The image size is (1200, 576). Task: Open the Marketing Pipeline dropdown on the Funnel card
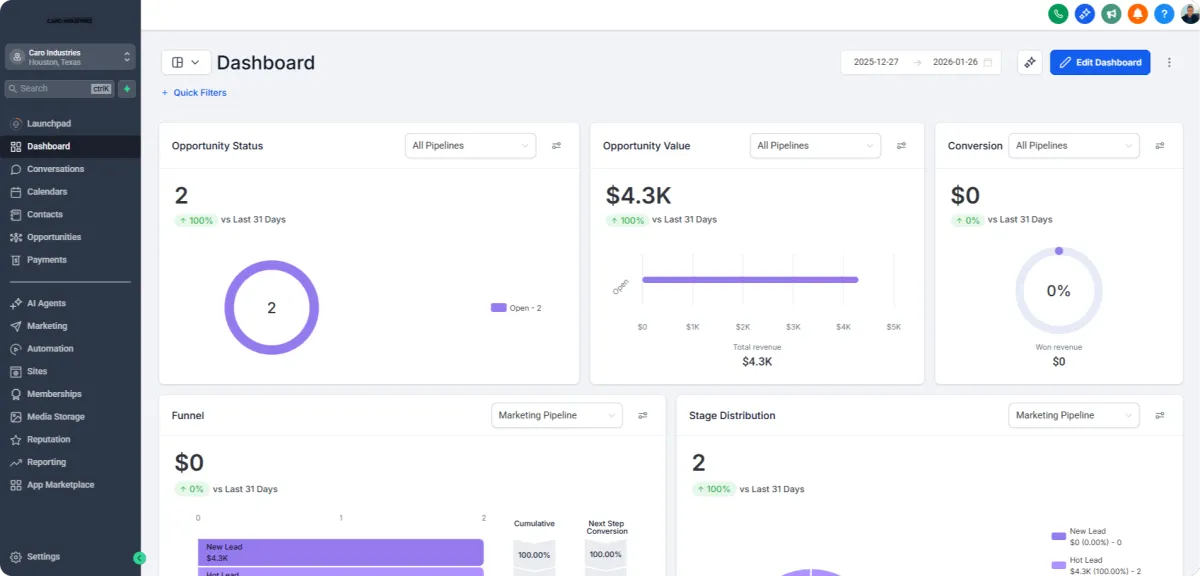556,415
